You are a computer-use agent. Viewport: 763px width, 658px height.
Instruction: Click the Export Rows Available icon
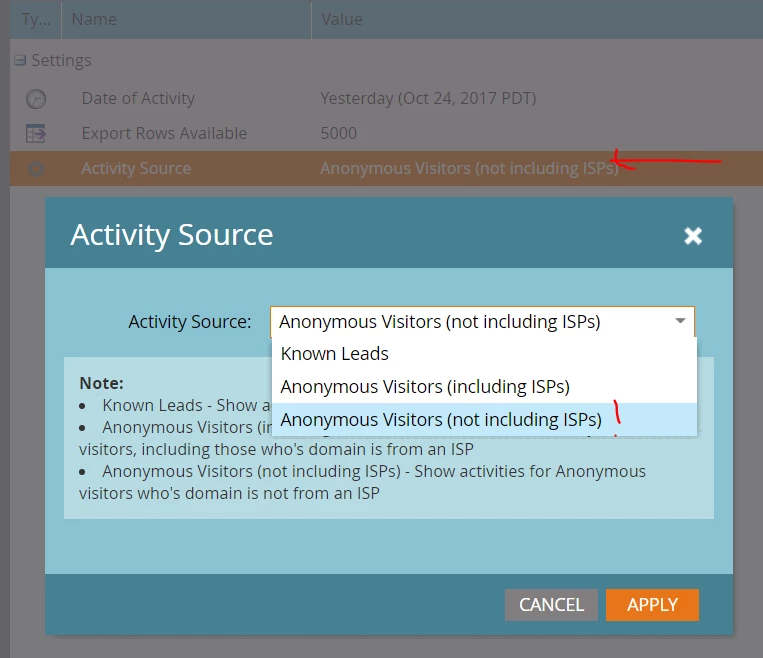(x=36, y=133)
